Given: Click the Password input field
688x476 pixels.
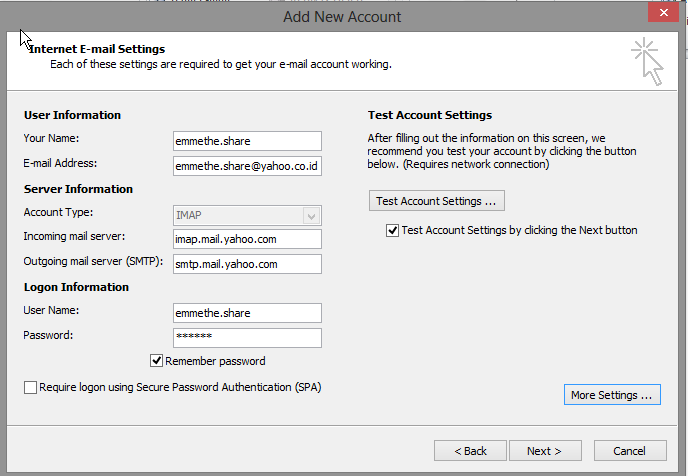Looking at the screenshot, I should [247, 338].
